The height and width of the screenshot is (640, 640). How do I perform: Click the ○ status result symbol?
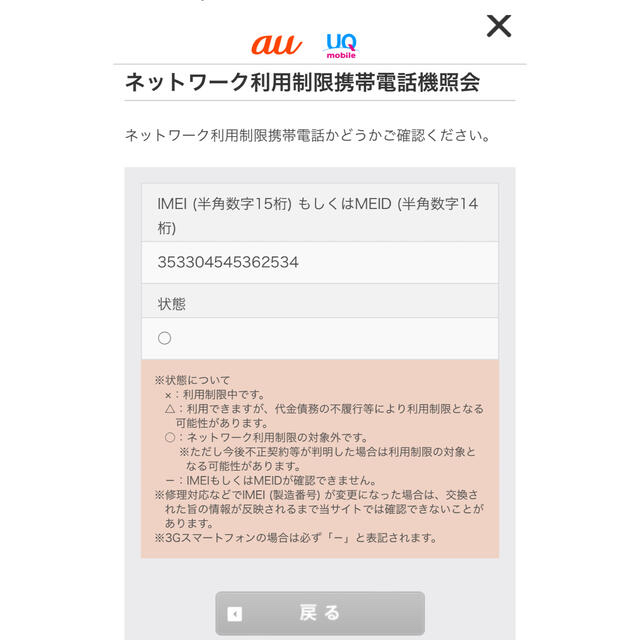[x=164, y=338]
